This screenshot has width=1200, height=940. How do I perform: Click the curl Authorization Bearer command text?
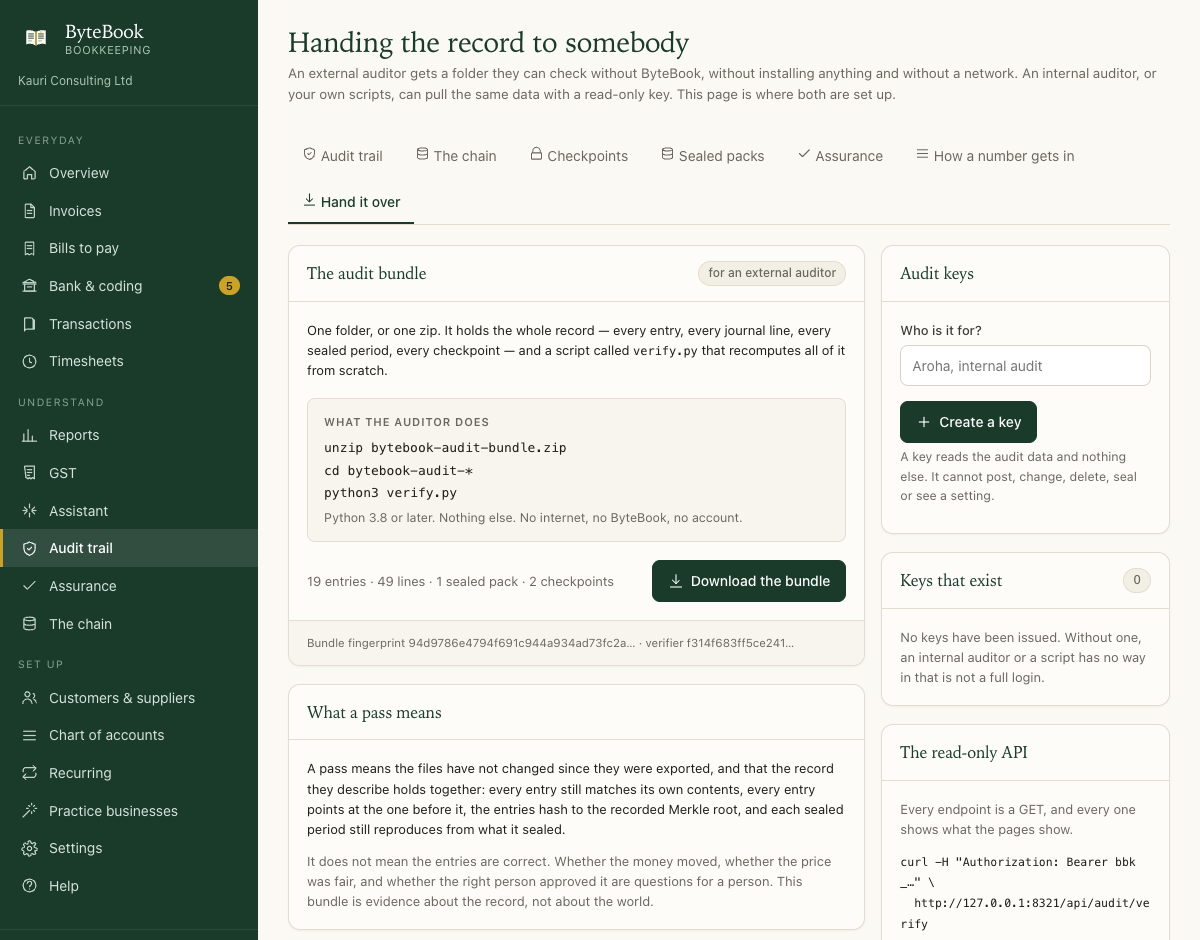tap(1018, 872)
